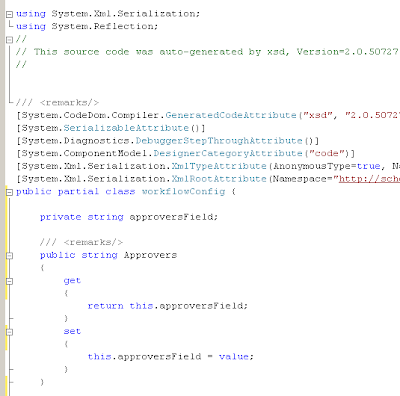Click the Approvers property name
The width and height of the screenshot is (400, 396).
(150, 255)
